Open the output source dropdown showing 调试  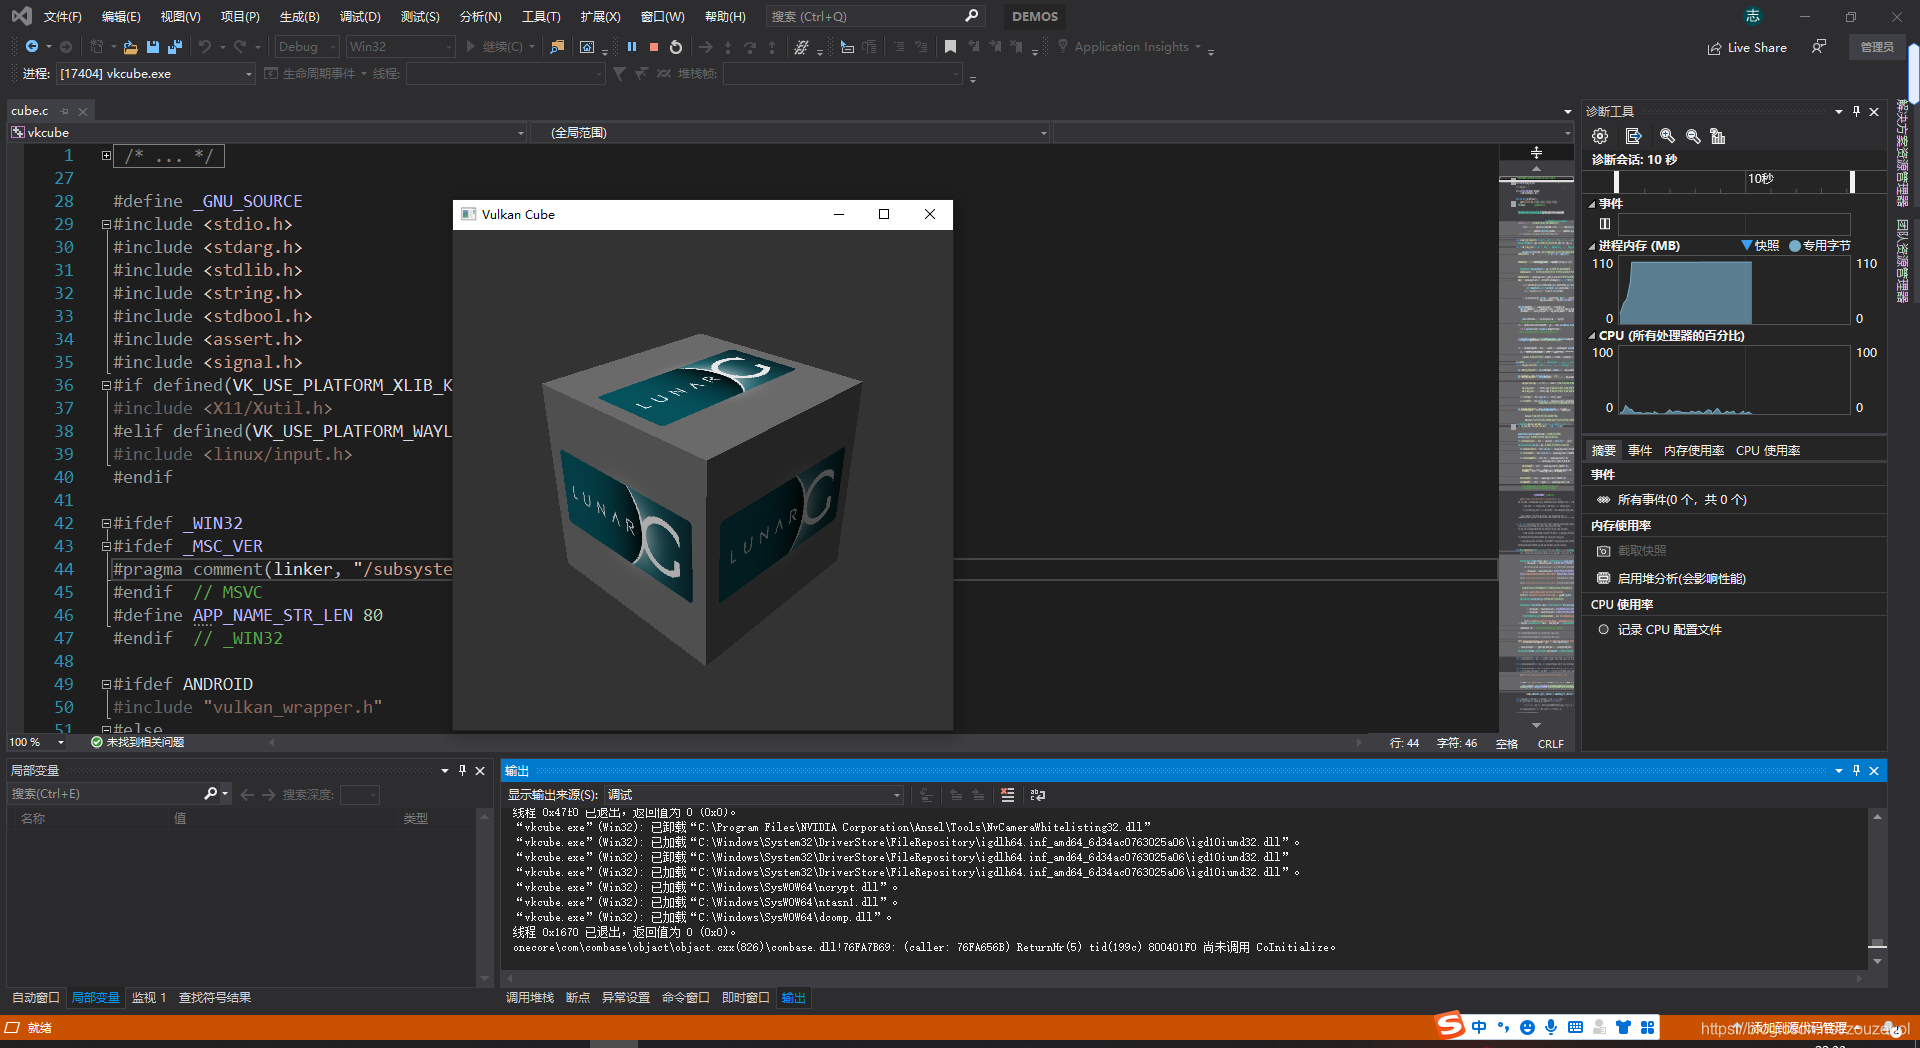click(754, 795)
